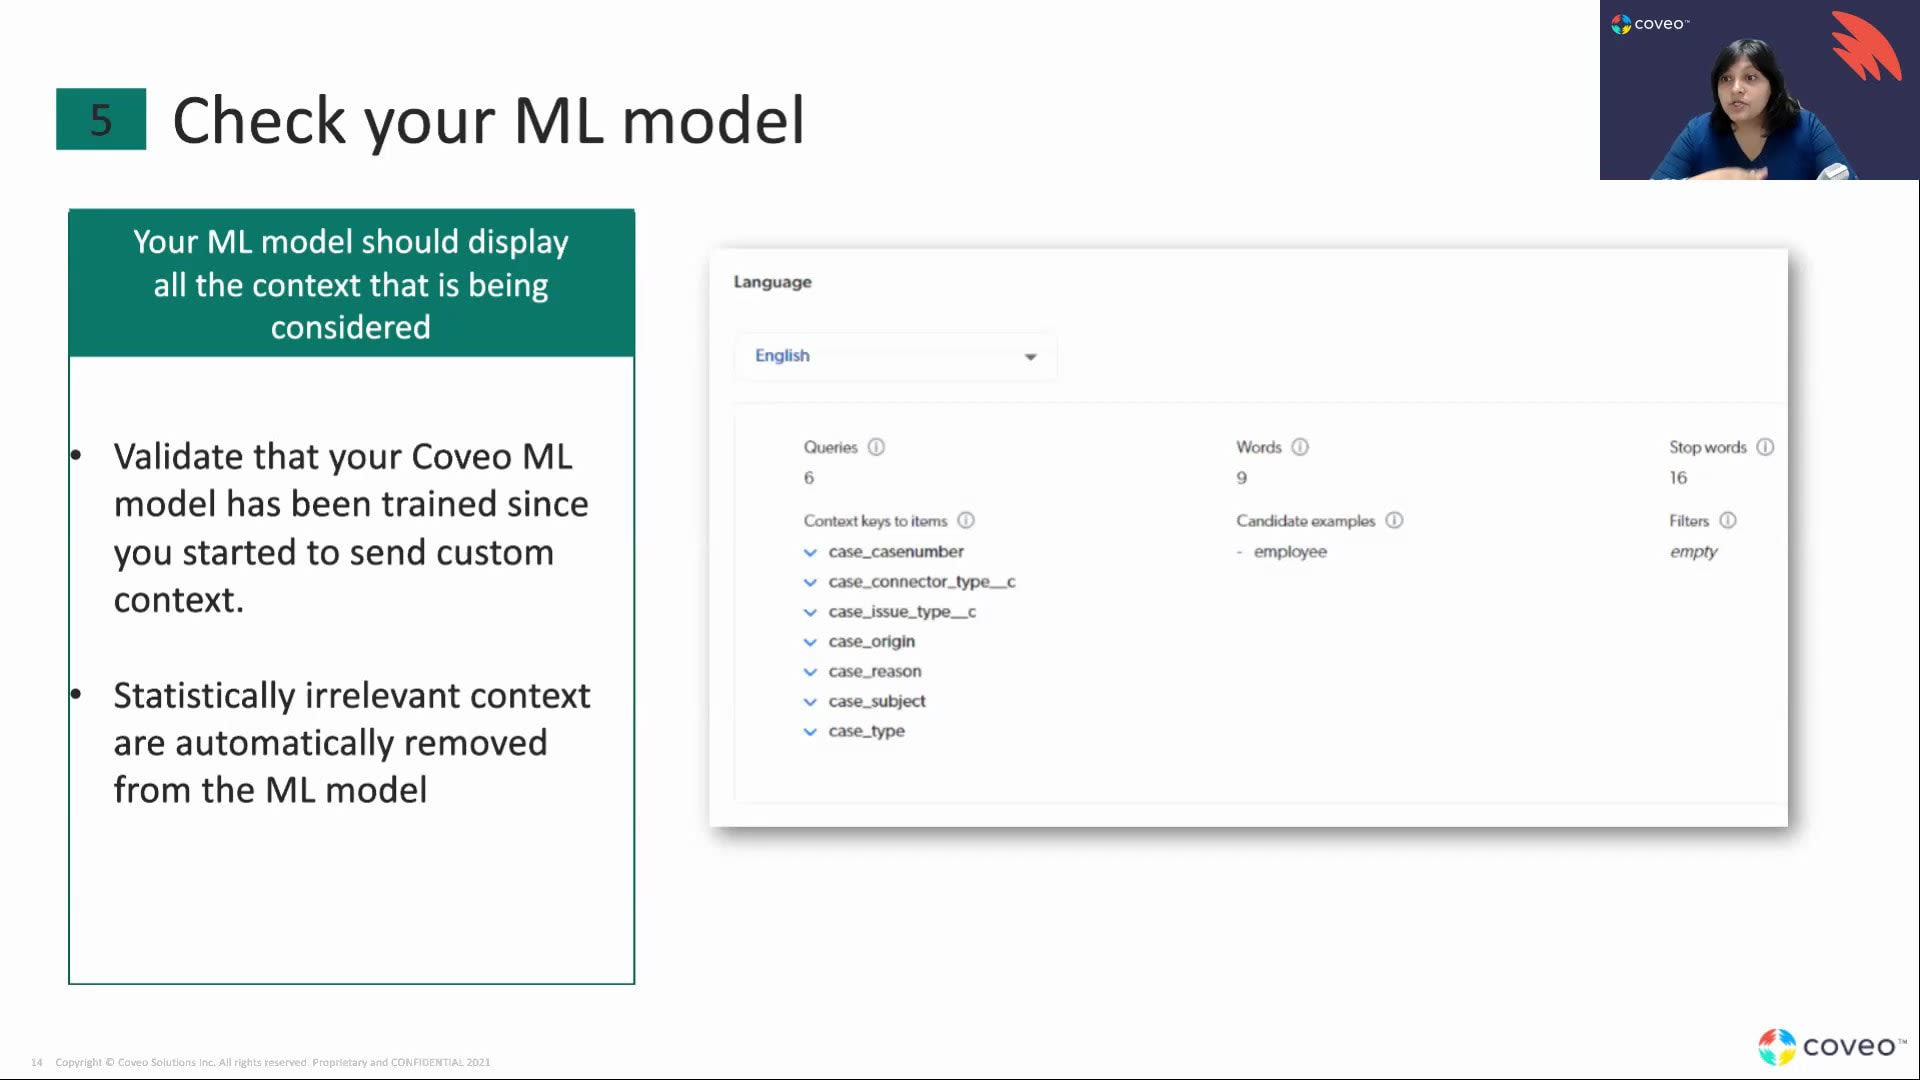
Task: Click the green step number 5 badge
Action: pyautogui.click(x=101, y=119)
